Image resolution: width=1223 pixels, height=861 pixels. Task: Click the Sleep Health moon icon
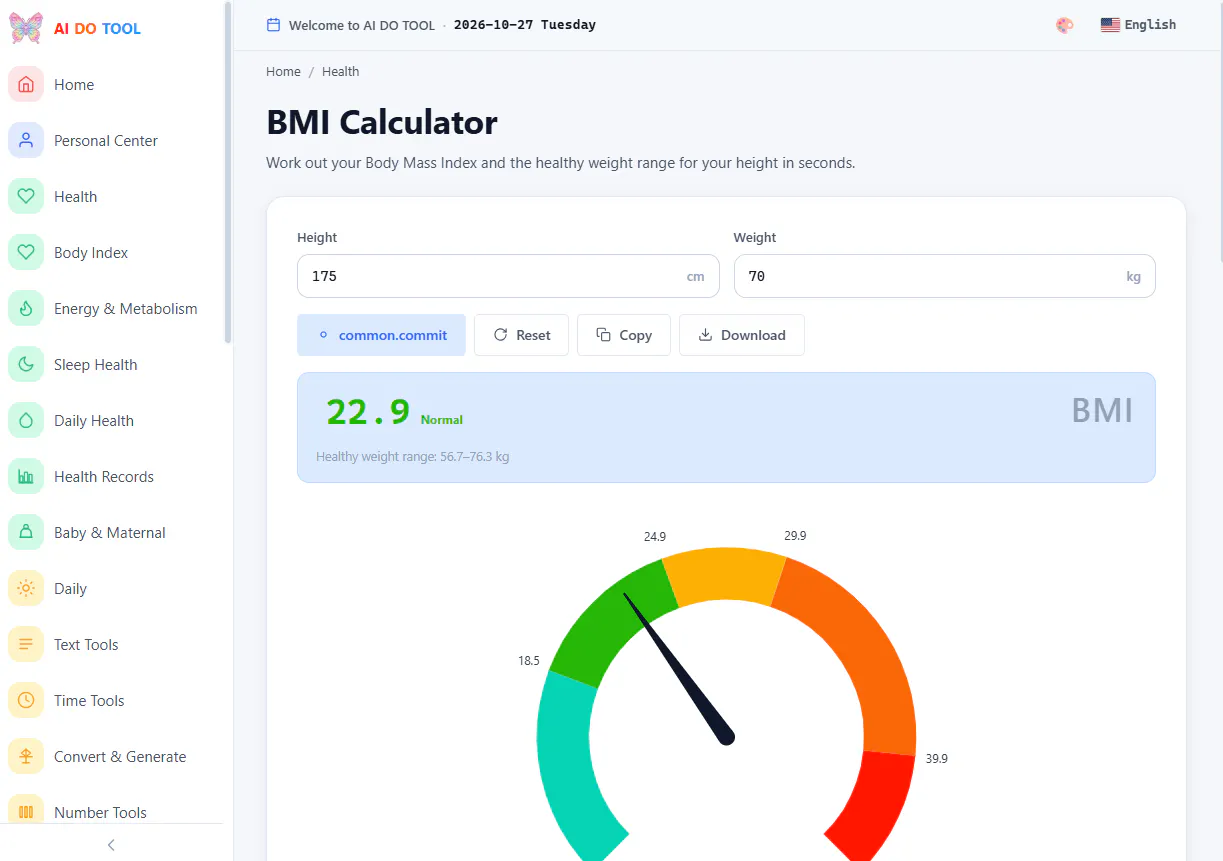26,365
